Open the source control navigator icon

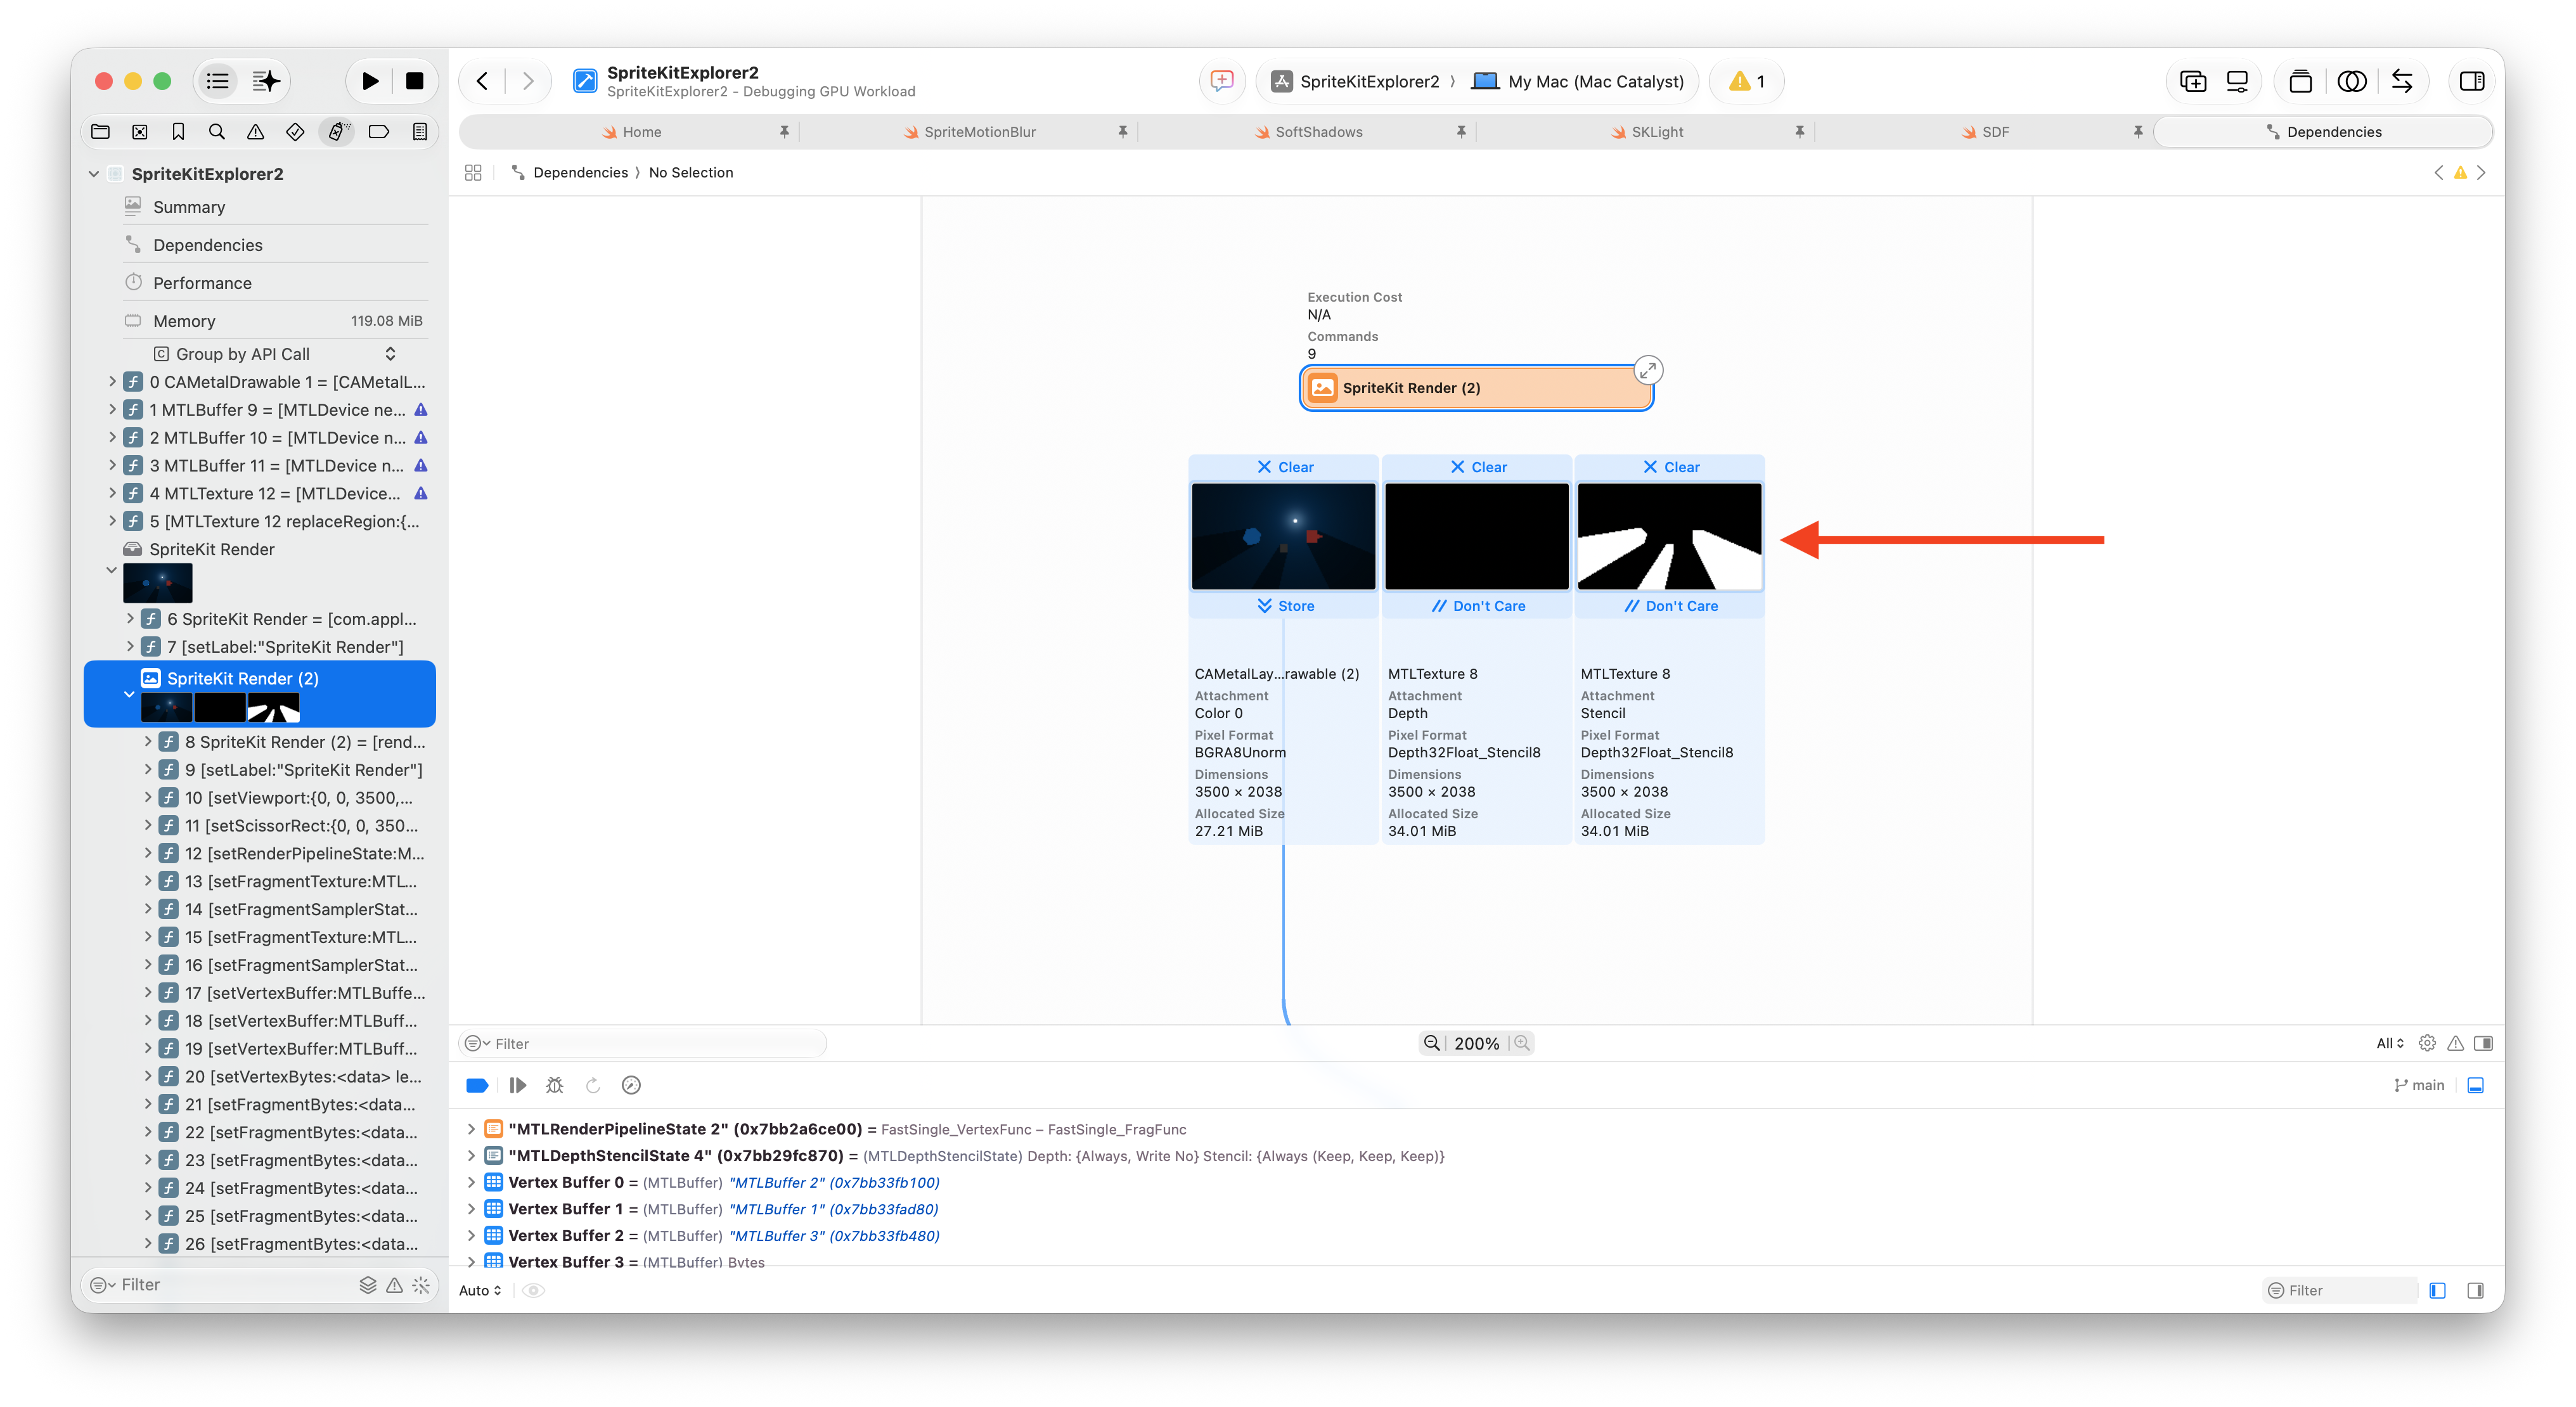[x=140, y=131]
